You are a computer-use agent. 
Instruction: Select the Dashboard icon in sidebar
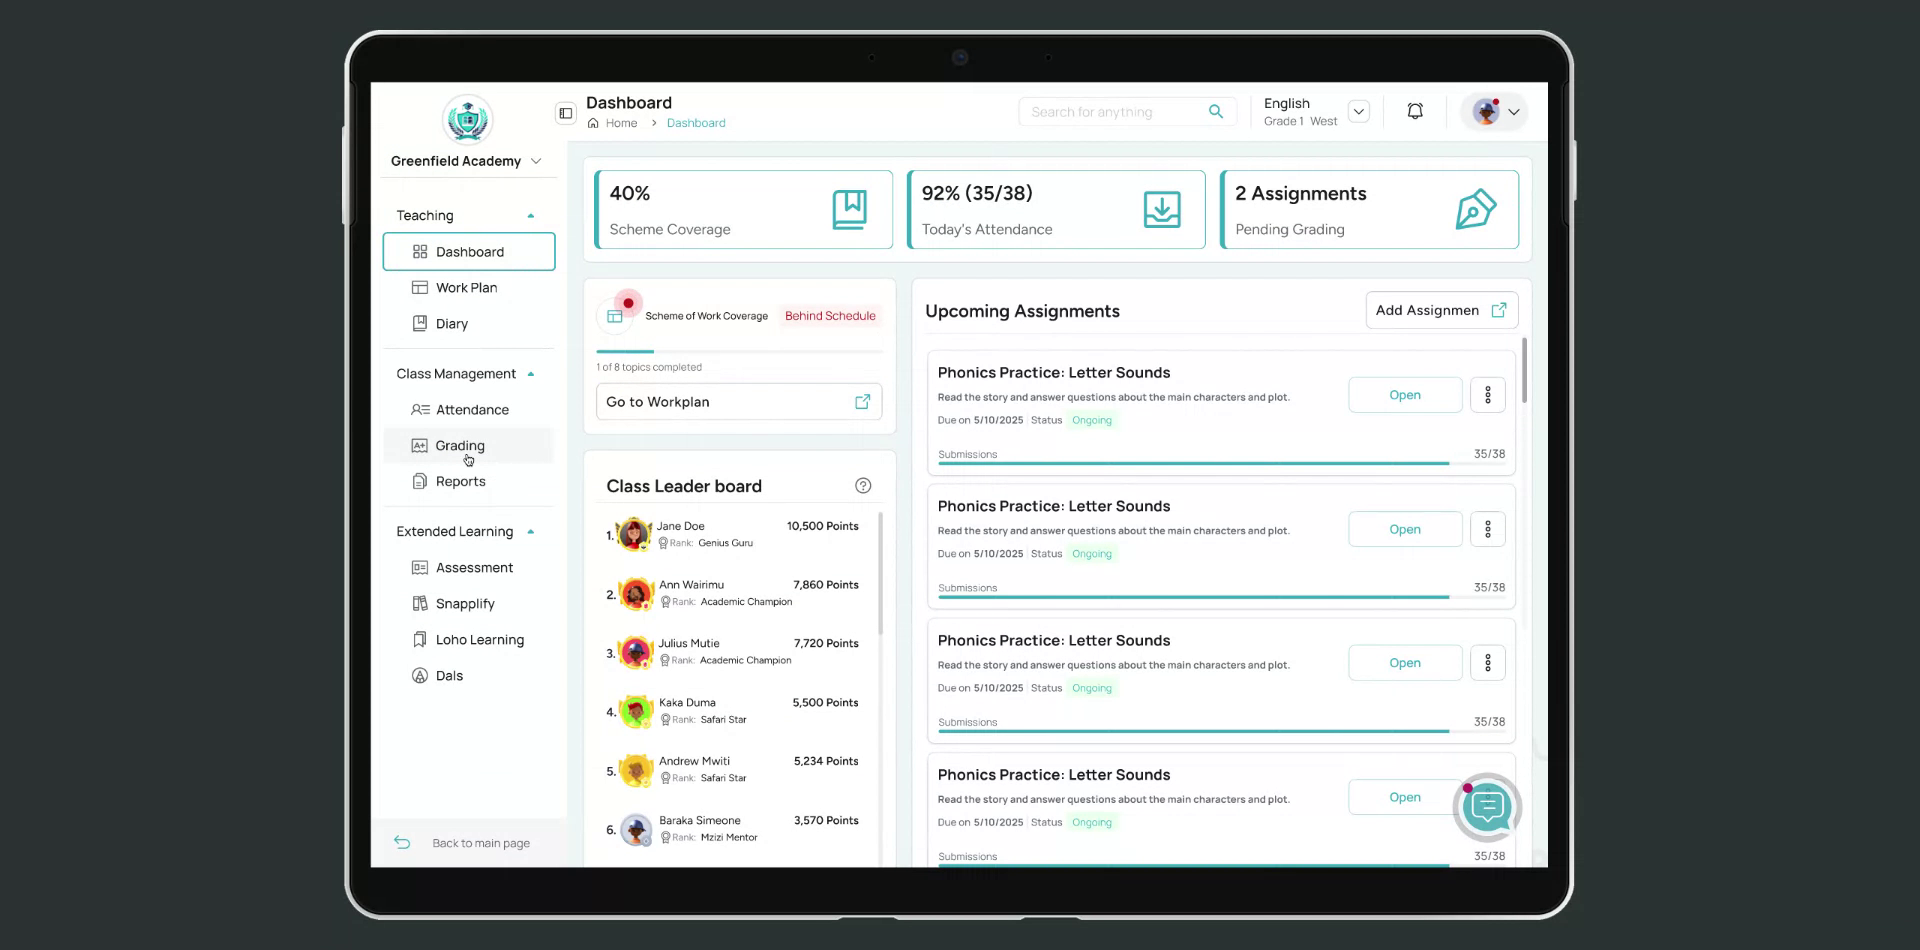(x=420, y=252)
